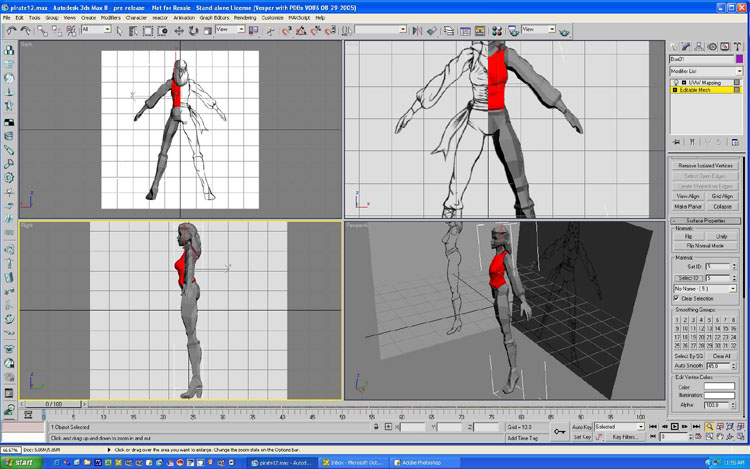The width and height of the screenshot is (750, 469).
Task: Open the Utilities panel hammer tab
Action: (x=738, y=46)
